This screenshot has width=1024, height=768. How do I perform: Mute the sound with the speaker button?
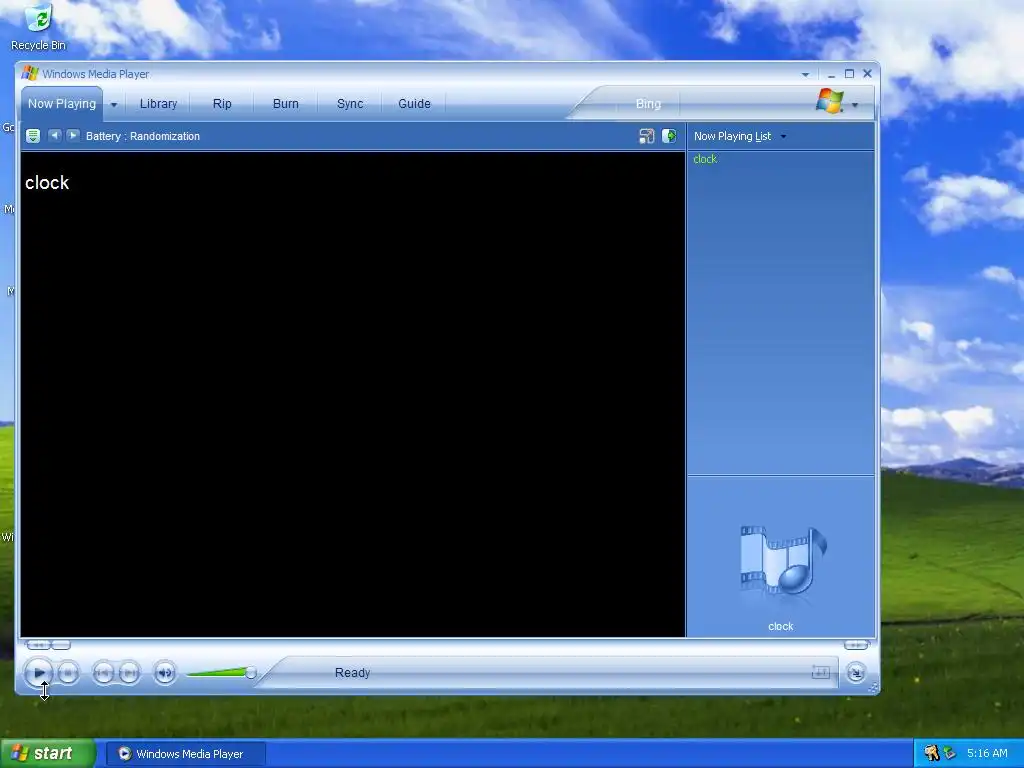tap(165, 673)
